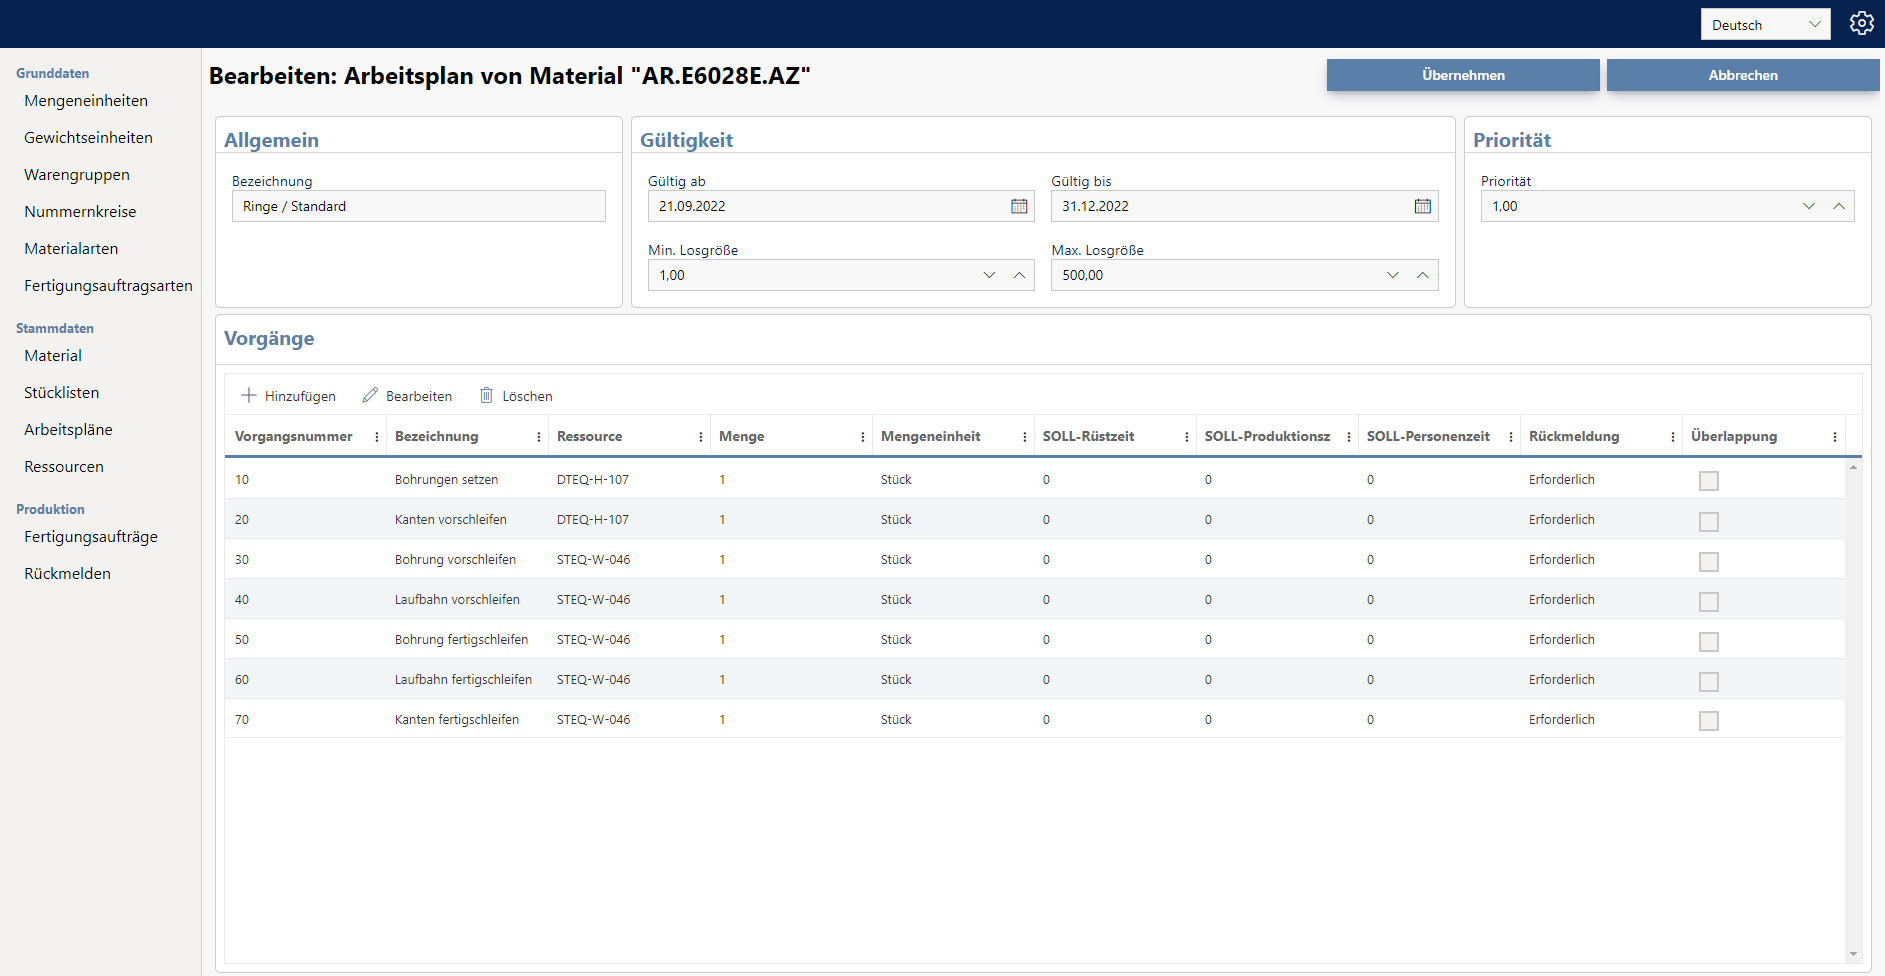Open the Gültig ab calendar picker

pos(1019,206)
